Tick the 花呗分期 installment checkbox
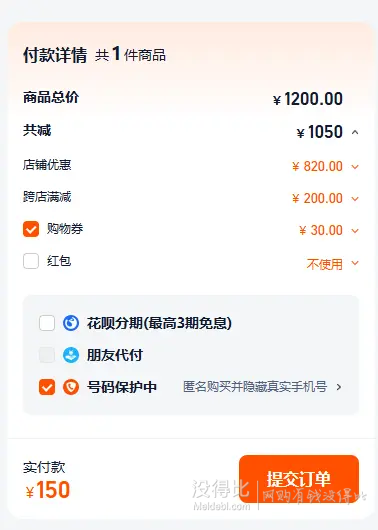 click(x=47, y=323)
